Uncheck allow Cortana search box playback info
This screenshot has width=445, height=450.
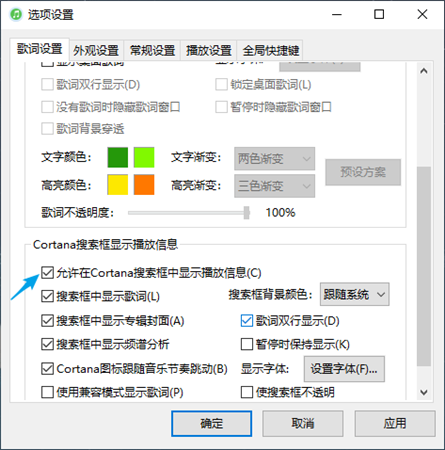tap(47, 273)
